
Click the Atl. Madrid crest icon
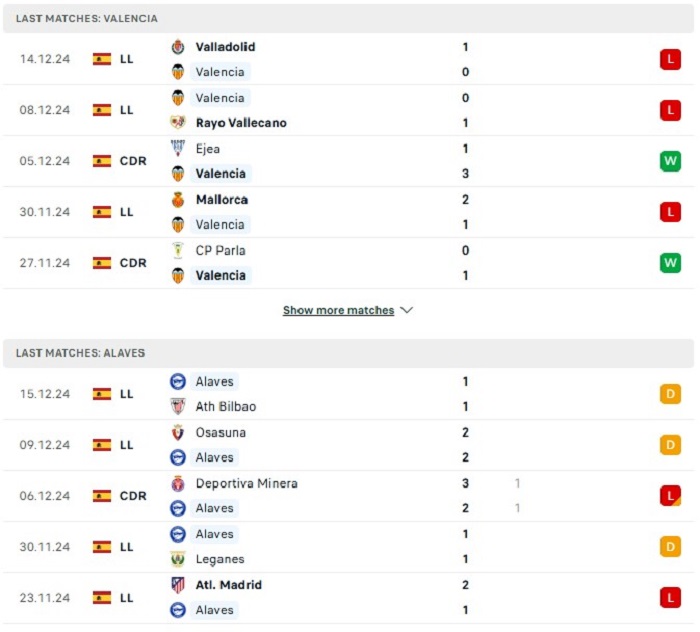click(x=178, y=585)
